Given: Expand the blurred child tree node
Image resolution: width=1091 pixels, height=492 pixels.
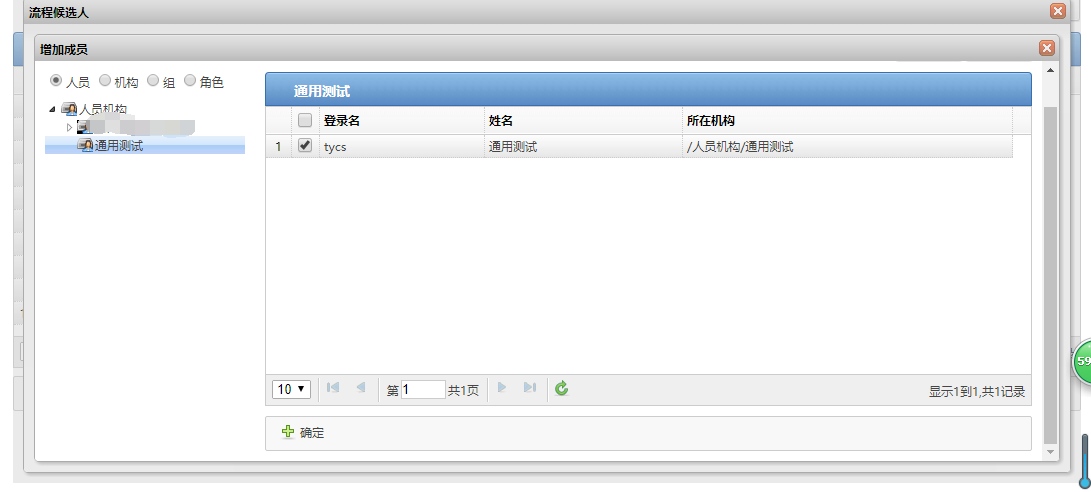Looking at the screenshot, I should pyautogui.click(x=69, y=127).
